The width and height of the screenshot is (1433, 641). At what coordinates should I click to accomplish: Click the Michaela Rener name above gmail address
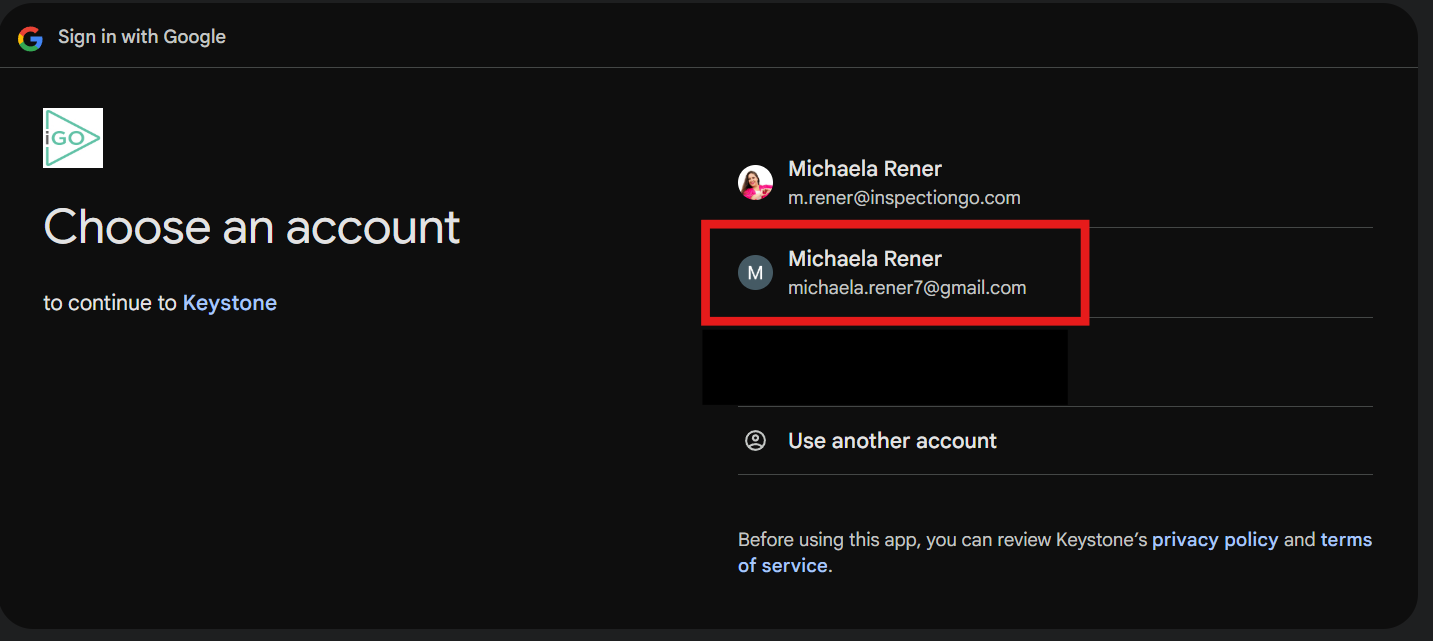pos(865,259)
